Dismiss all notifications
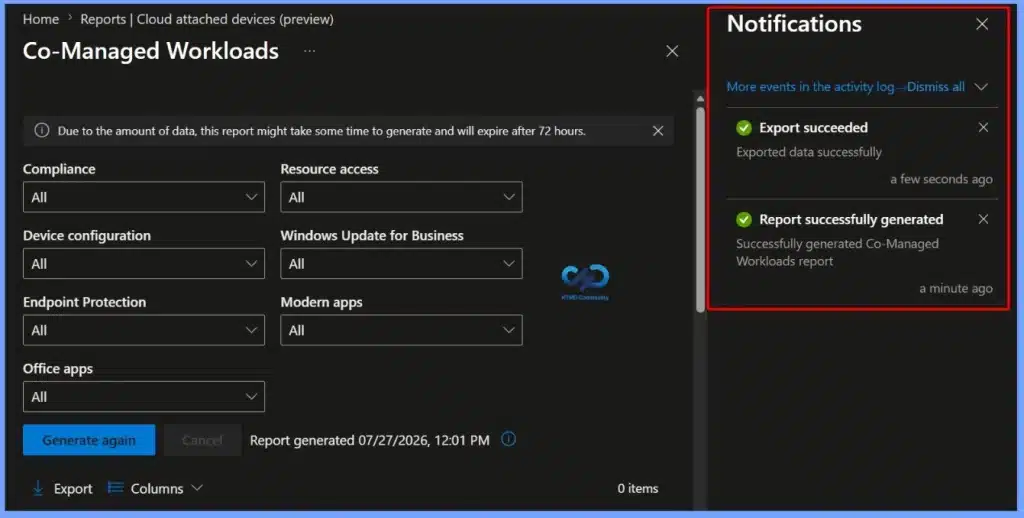 pyautogui.click(x=936, y=87)
